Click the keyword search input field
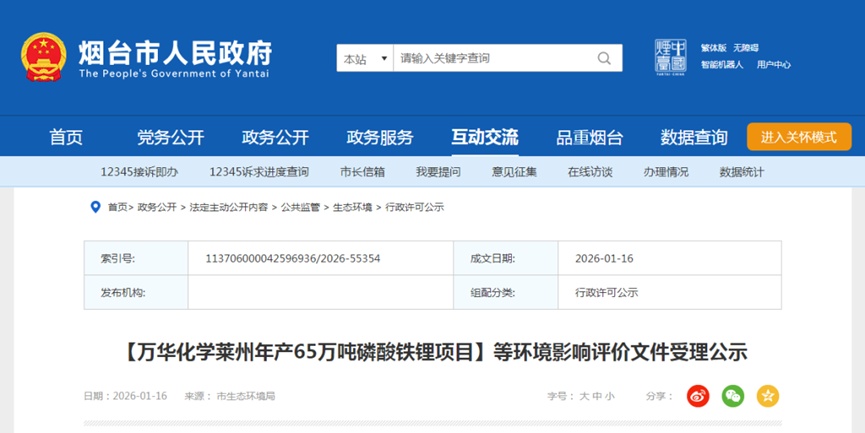This screenshot has width=865, height=433. (x=490, y=59)
